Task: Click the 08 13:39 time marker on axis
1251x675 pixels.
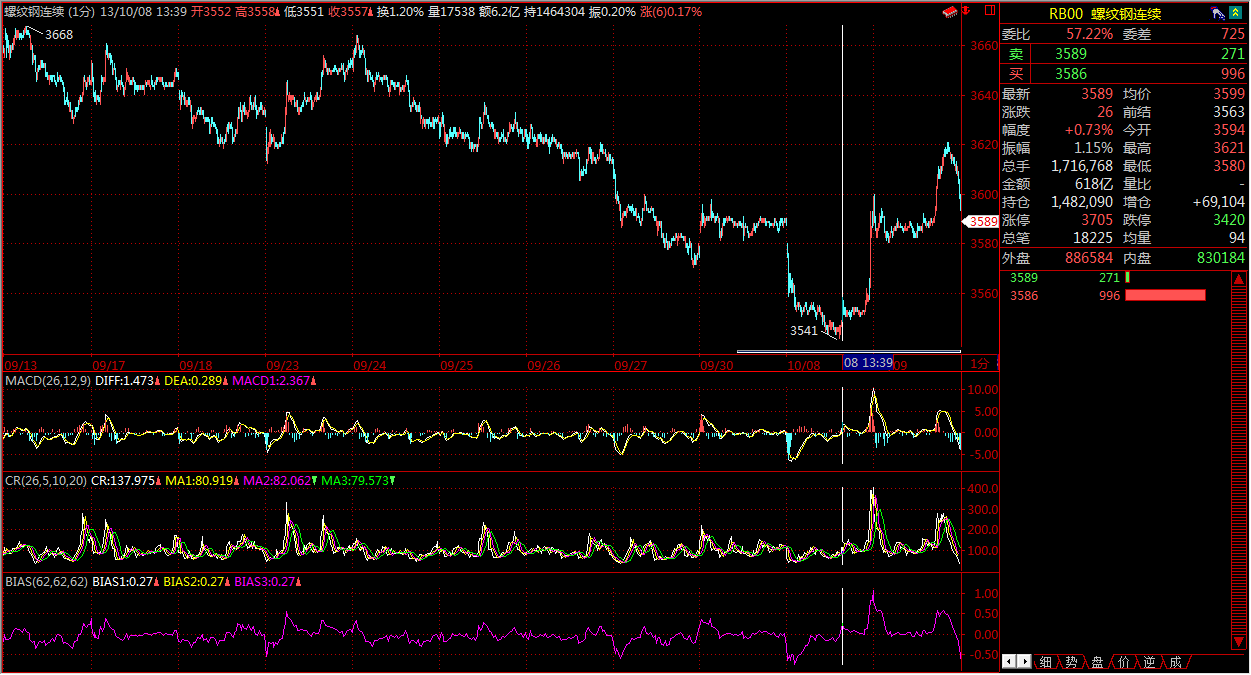Action: [x=867, y=362]
